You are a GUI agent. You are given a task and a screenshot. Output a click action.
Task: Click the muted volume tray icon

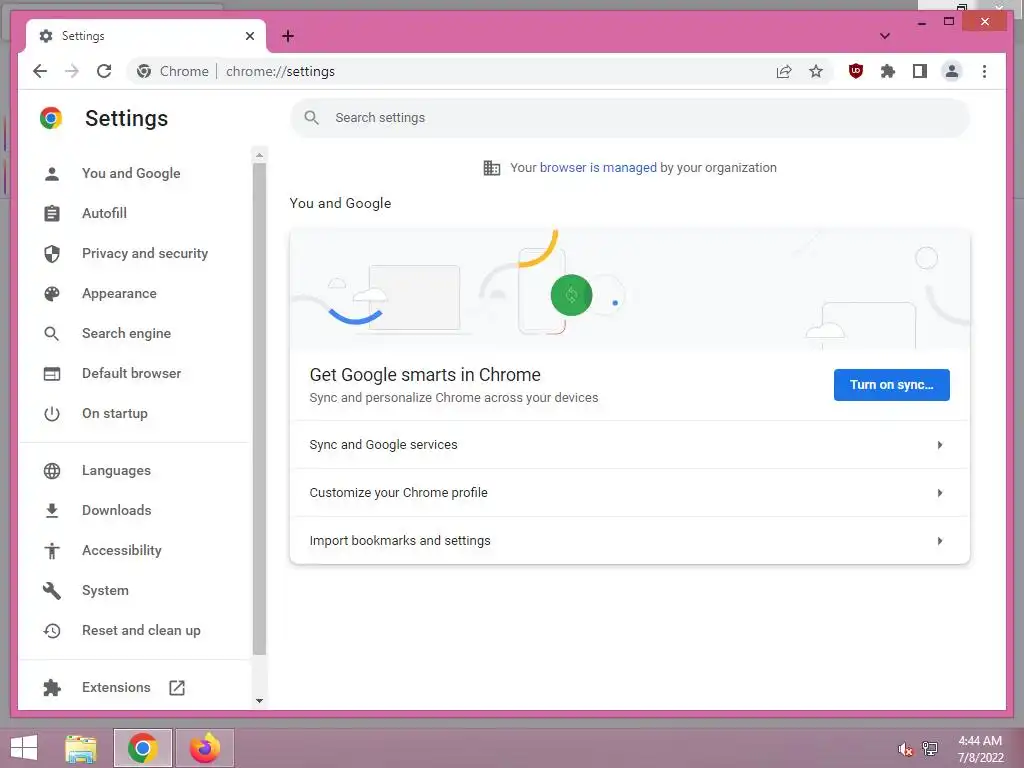(x=905, y=749)
